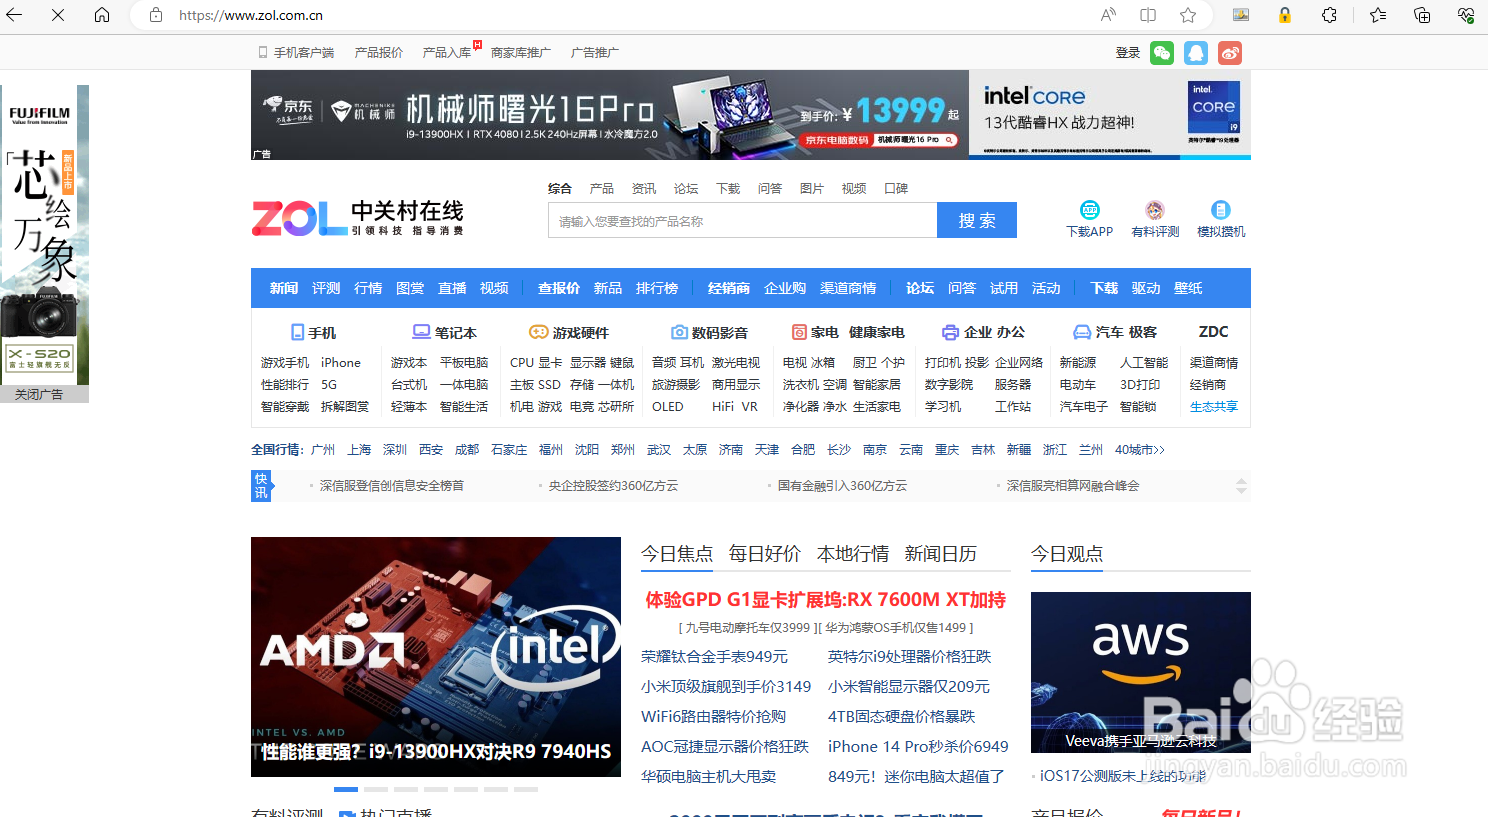Viewport: 1488px width, 817px height.
Task: Select 论坛 search tab
Action: [x=686, y=188]
